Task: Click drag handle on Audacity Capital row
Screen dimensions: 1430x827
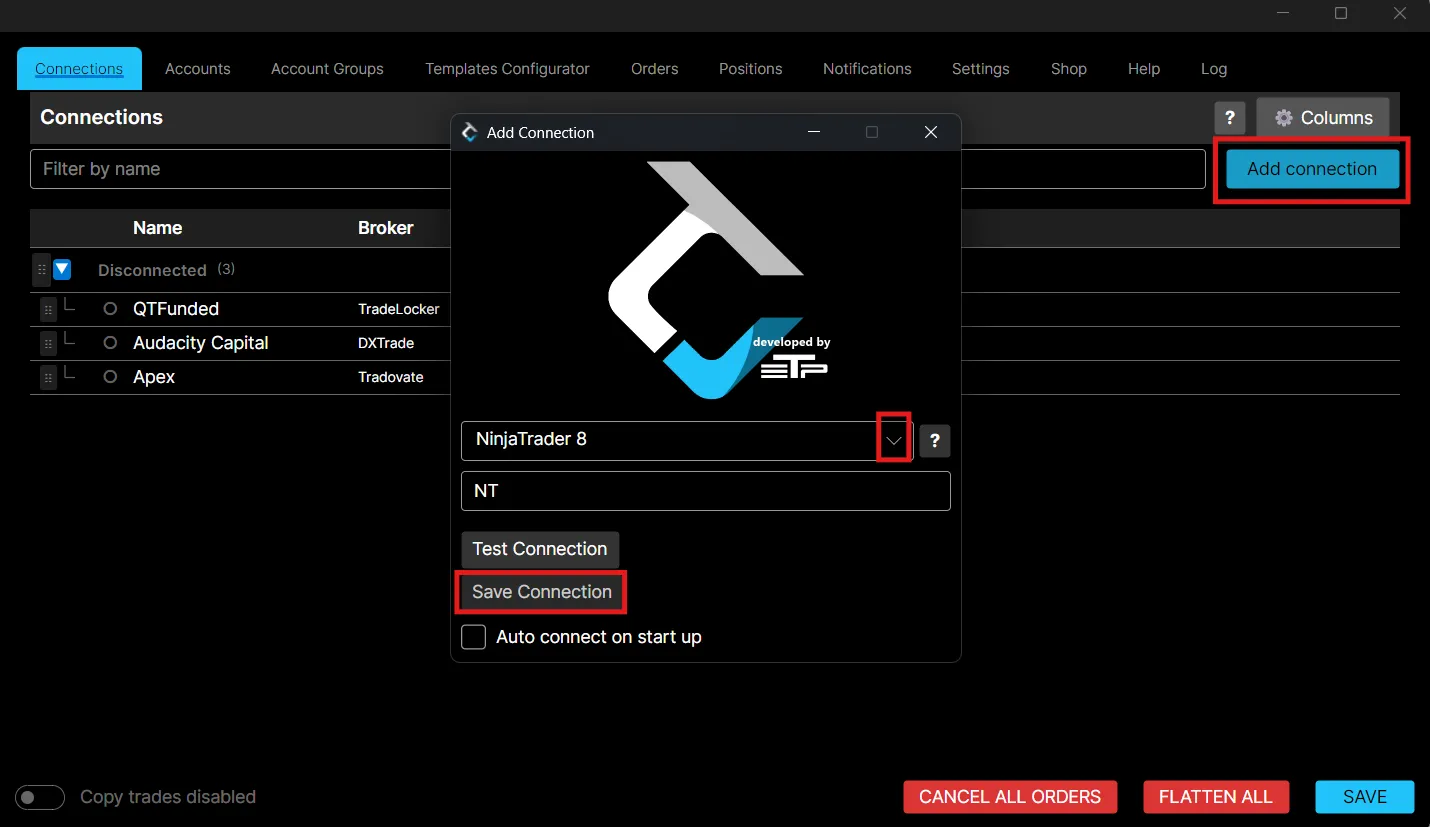Action: point(48,344)
